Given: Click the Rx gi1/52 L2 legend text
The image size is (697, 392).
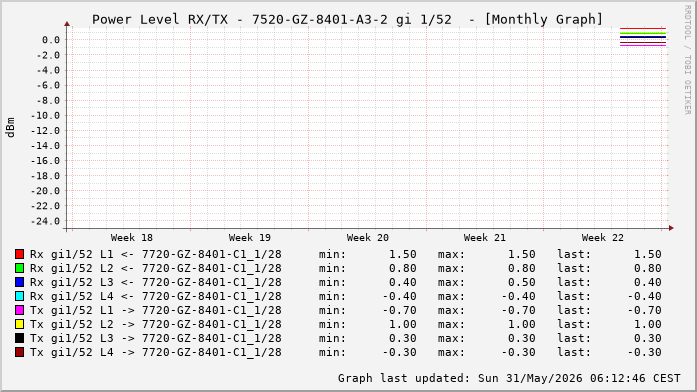Looking at the screenshot, I should (x=156, y=268).
